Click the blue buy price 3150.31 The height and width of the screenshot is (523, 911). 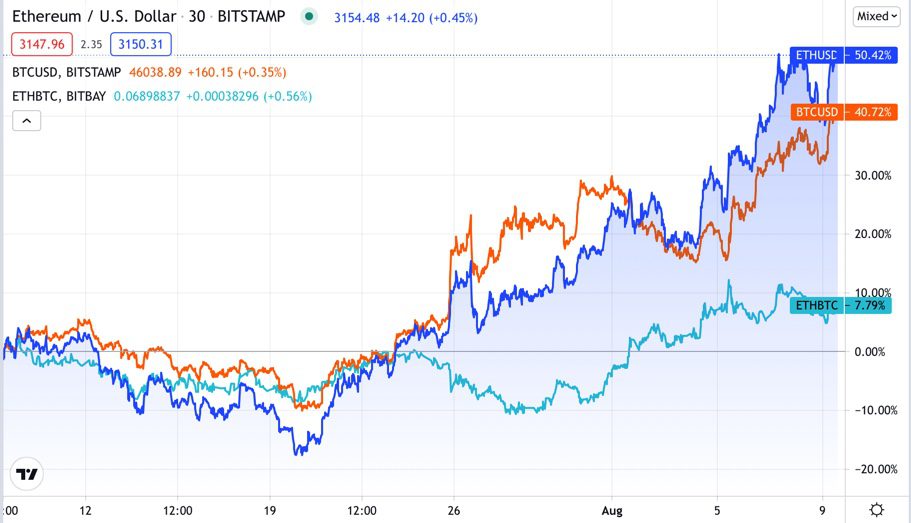coord(141,44)
